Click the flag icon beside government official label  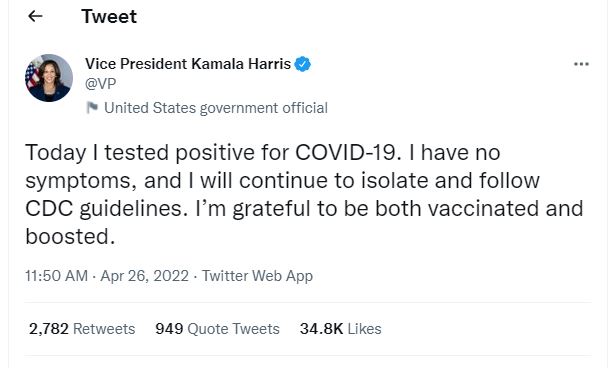click(x=92, y=108)
